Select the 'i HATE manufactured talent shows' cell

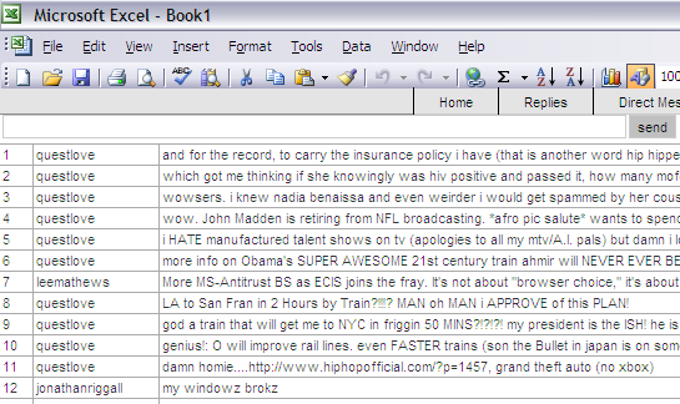(420, 240)
